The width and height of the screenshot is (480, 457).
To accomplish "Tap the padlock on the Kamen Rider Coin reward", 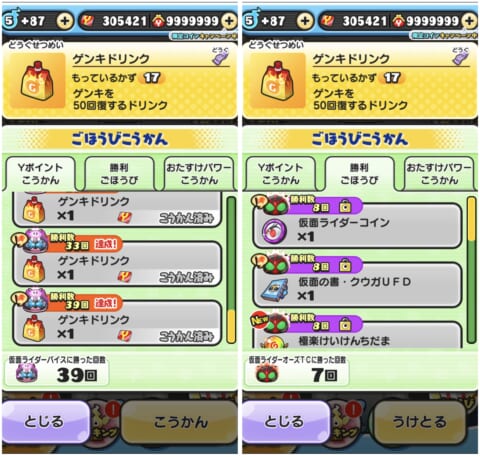I will [x=345, y=207].
